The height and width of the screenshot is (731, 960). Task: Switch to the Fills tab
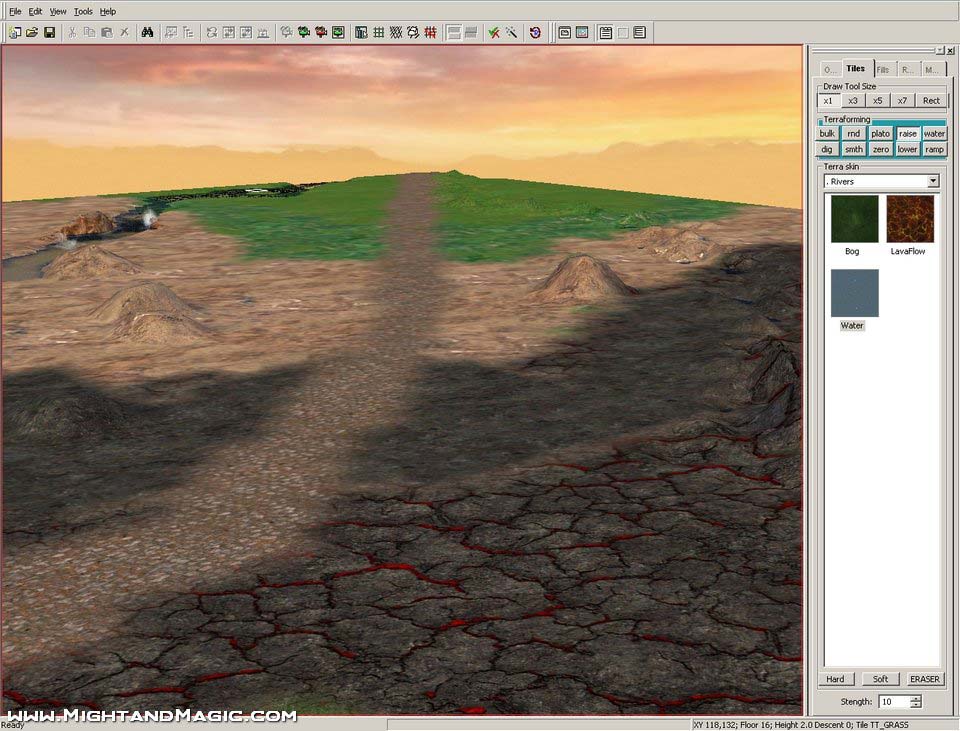(882, 70)
